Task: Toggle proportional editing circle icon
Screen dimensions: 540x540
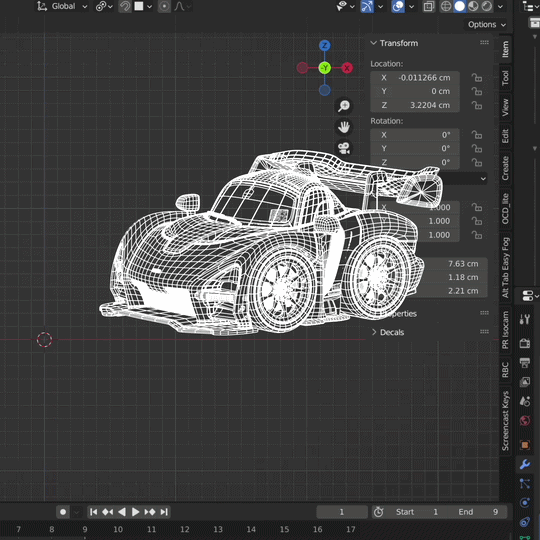Action: coord(164,6)
